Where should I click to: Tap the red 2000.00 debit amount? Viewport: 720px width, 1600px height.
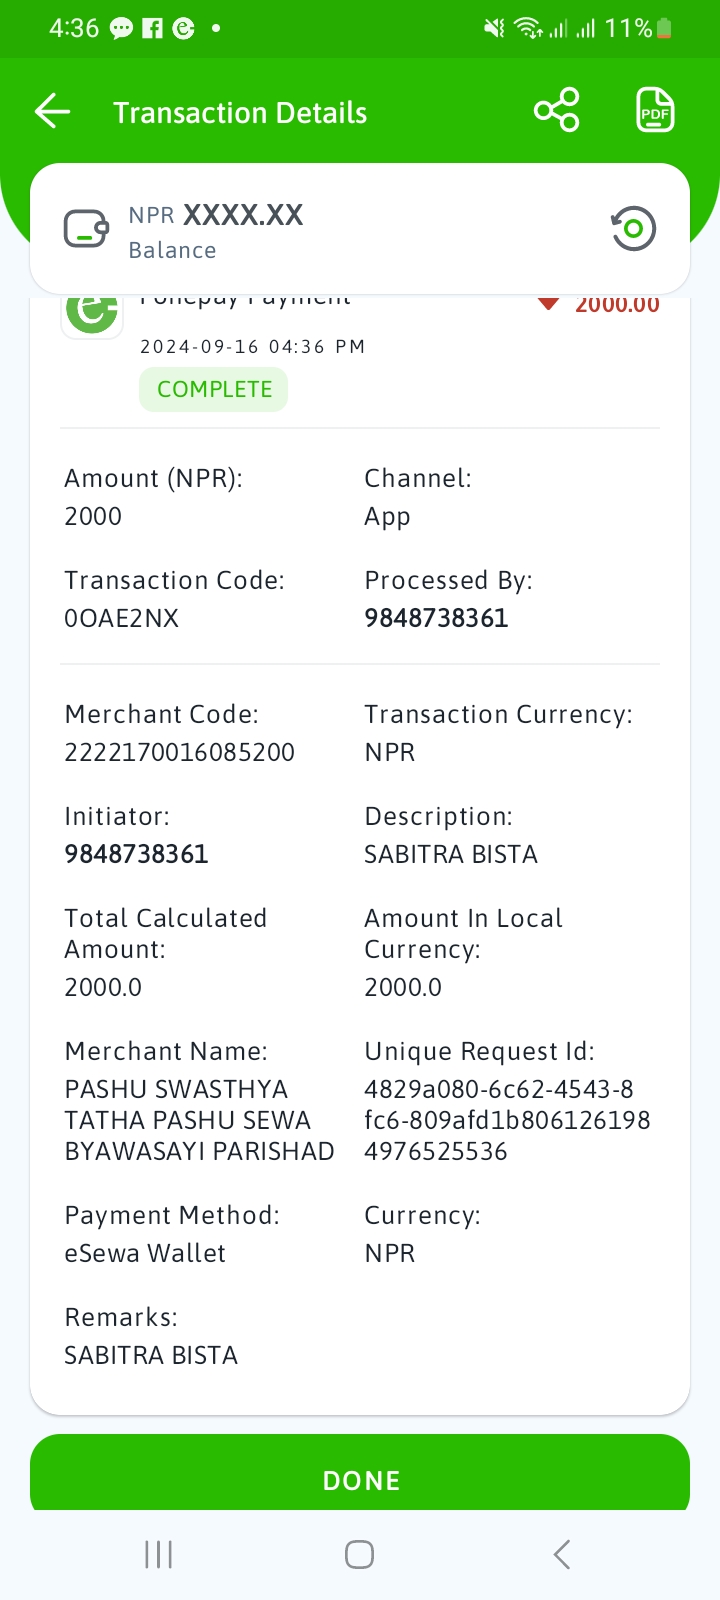click(x=617, y=304)
